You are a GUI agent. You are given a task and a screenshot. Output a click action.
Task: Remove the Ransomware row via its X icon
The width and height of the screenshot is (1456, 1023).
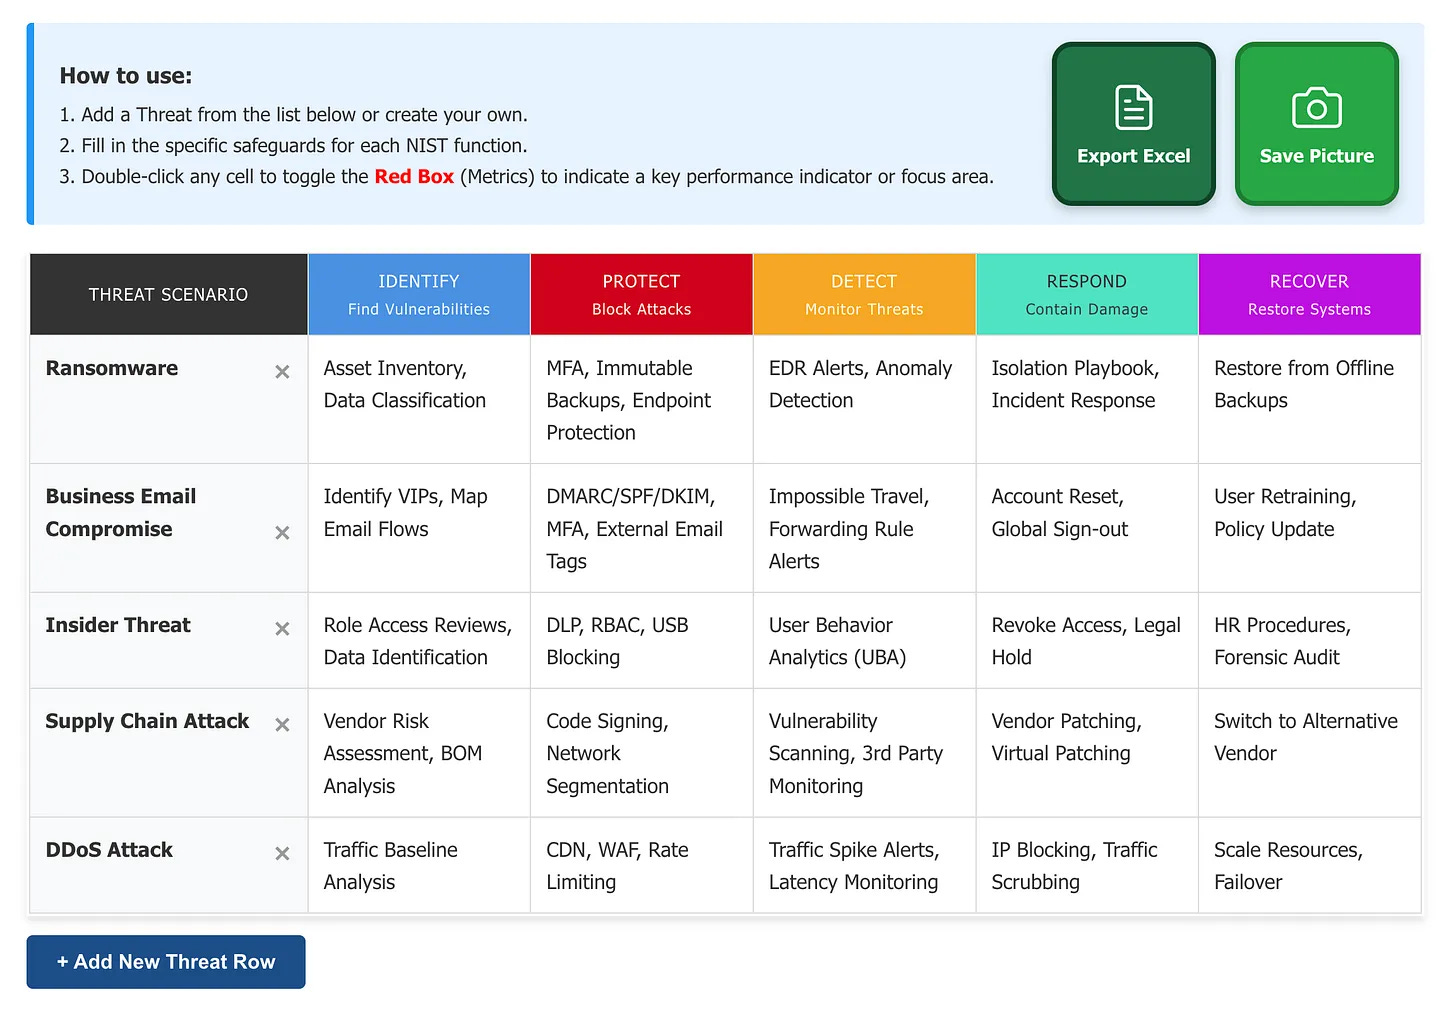[282, 372]
